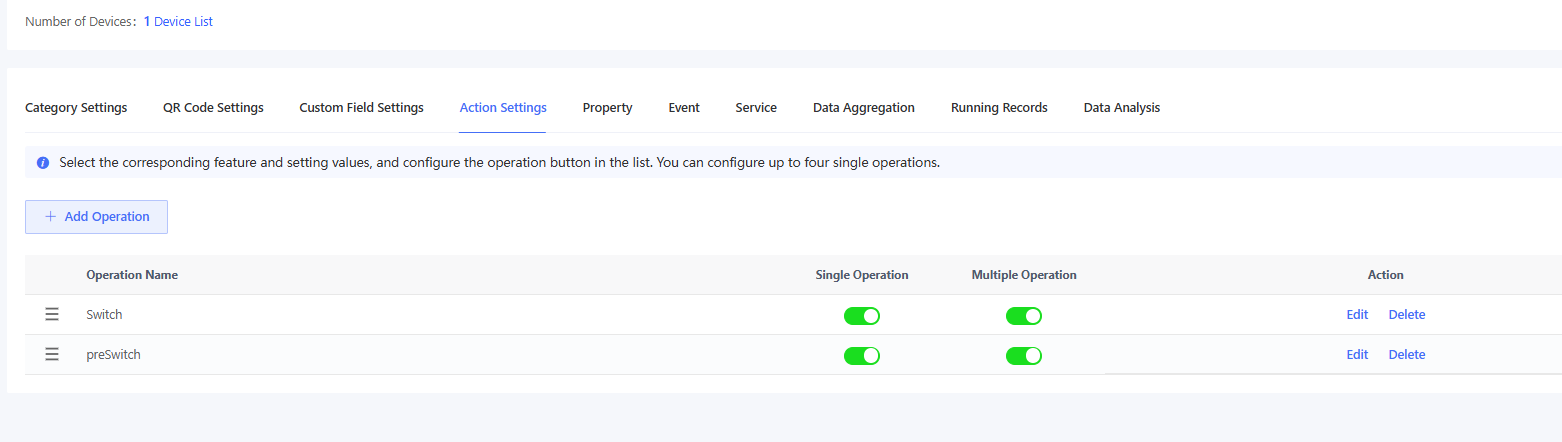Screen dimensions: 1562x442
Task: Open the Device List link
Action: [x=183, y=21]
